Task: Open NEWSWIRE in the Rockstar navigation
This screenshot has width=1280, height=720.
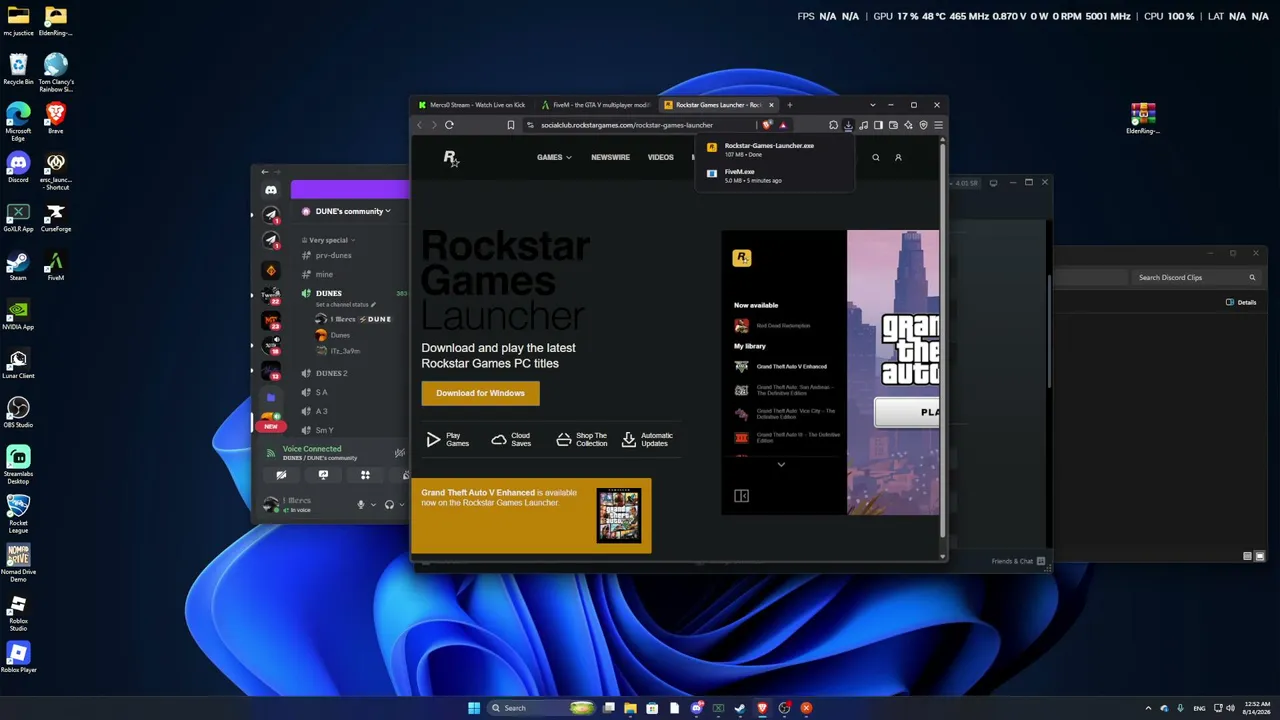Action: [610, 157]
